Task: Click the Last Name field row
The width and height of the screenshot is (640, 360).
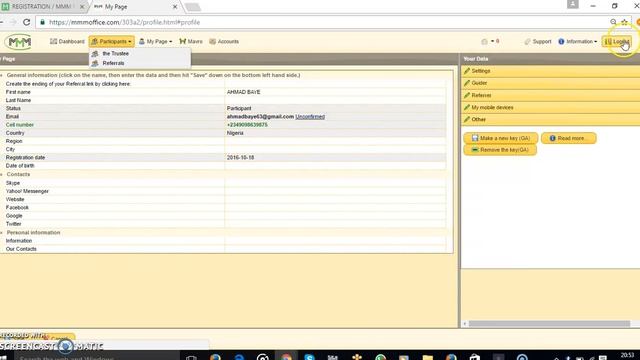Action: click(x=224, y=100)
